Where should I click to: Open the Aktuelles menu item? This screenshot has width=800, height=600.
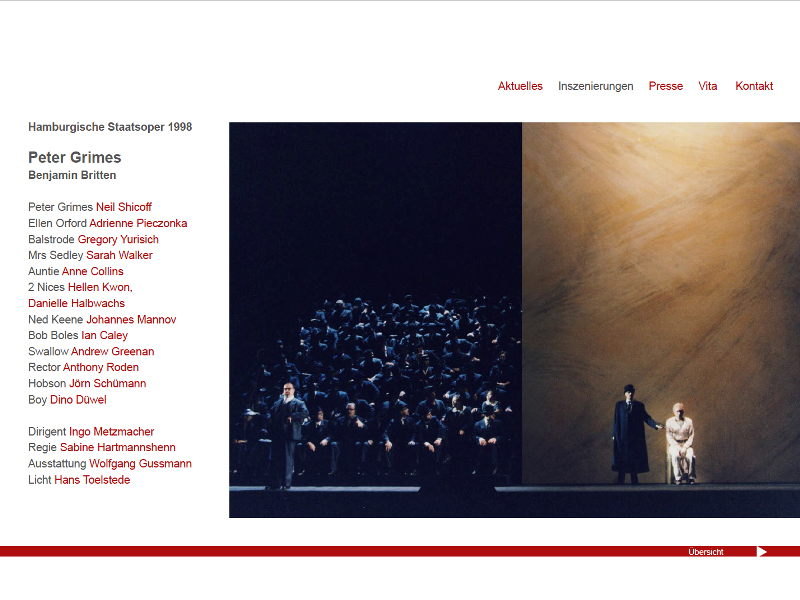520,86
